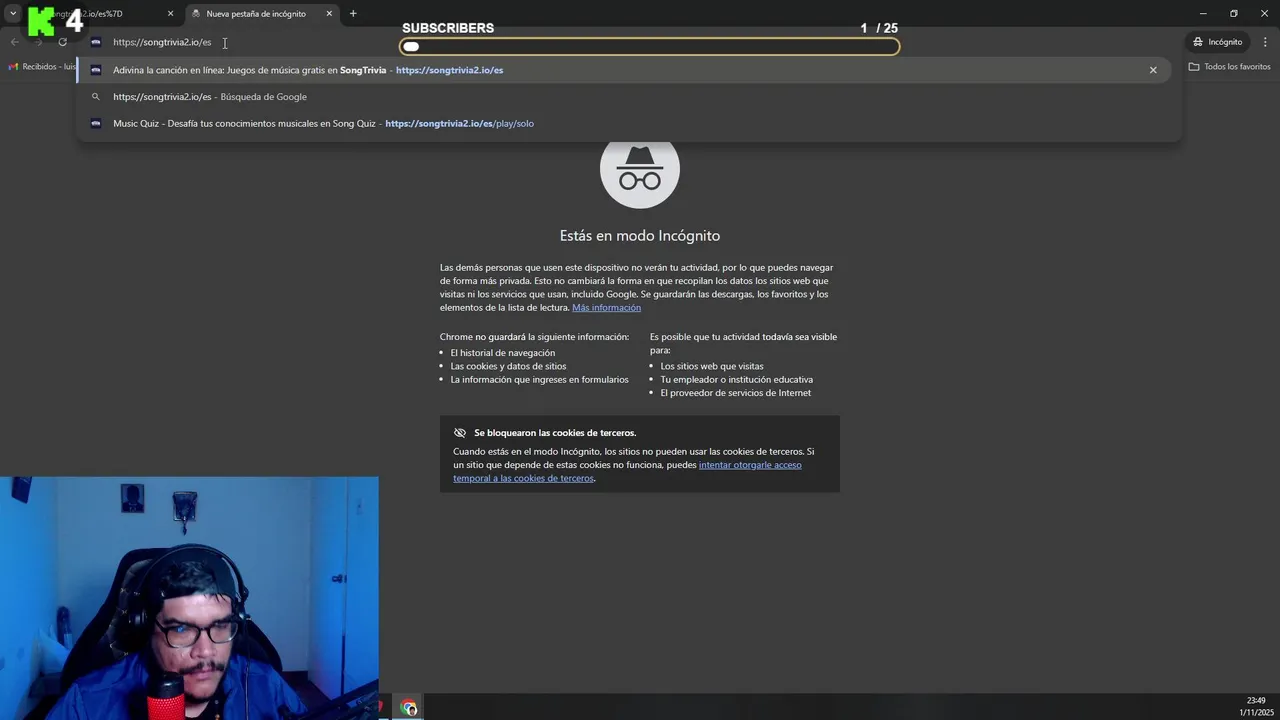Select Adivina la canción en línea suggestion
The width and height of the screenshot is (1280, 720).
click(622, 70)
